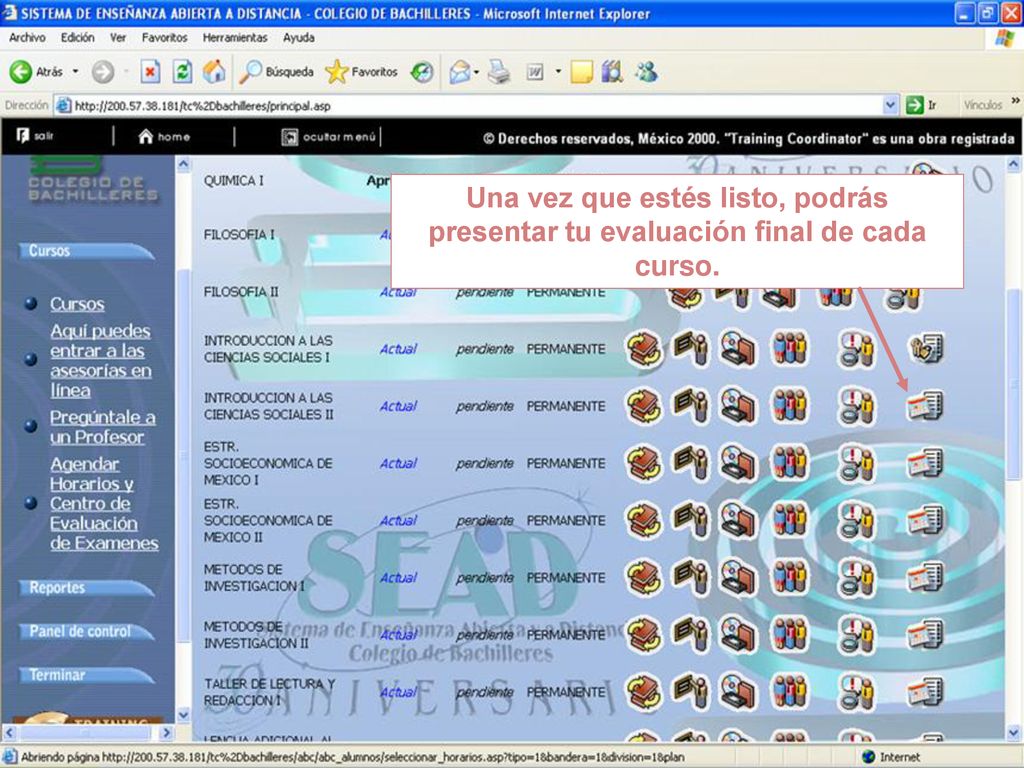Screen dimensions: 1024x768
Task: Click three people icon for Introduccion Ciencias Sociales I
Action: click(x=790, y=349)
